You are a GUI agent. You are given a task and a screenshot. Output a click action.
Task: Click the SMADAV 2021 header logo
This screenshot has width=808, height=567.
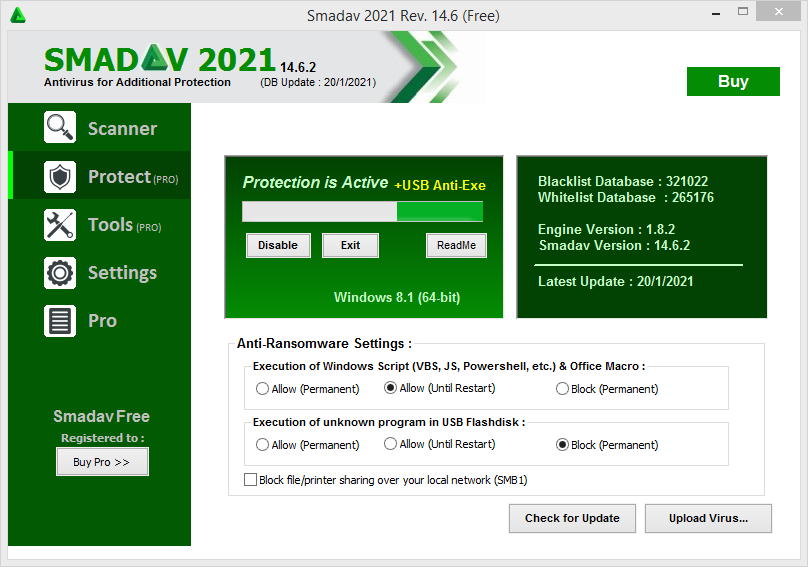click(160, 59)
